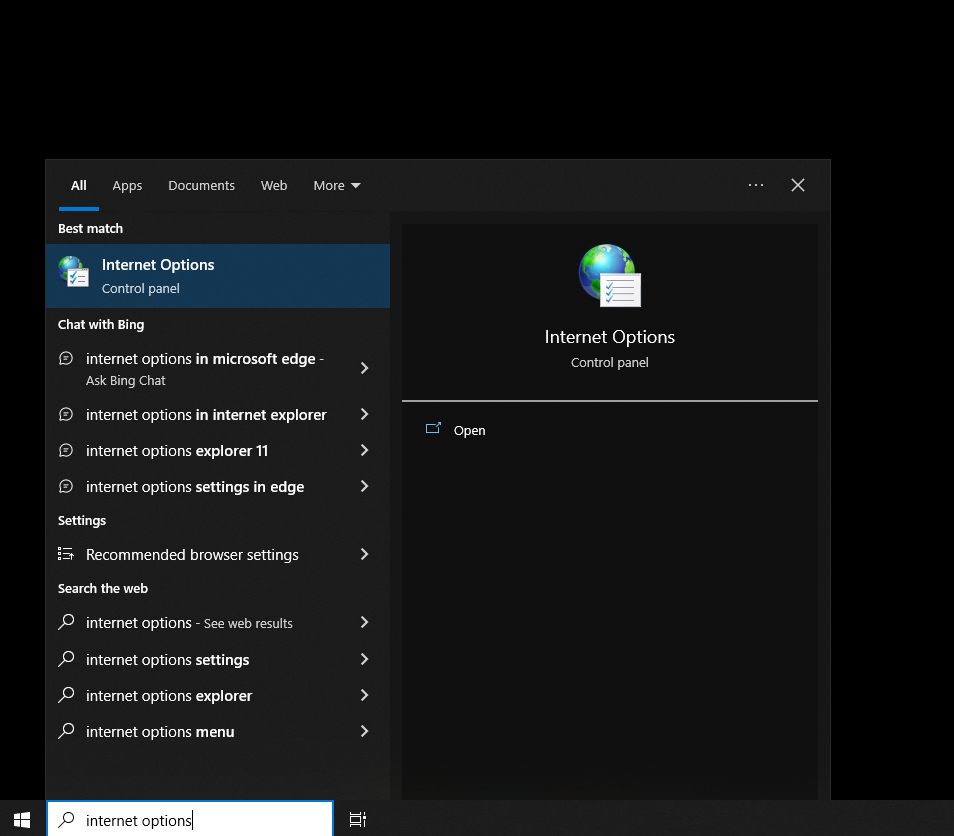Expand arrow for 'internet options in internet explorer'
This screenshot has width=954, height=836.
(x=364, y=414)
